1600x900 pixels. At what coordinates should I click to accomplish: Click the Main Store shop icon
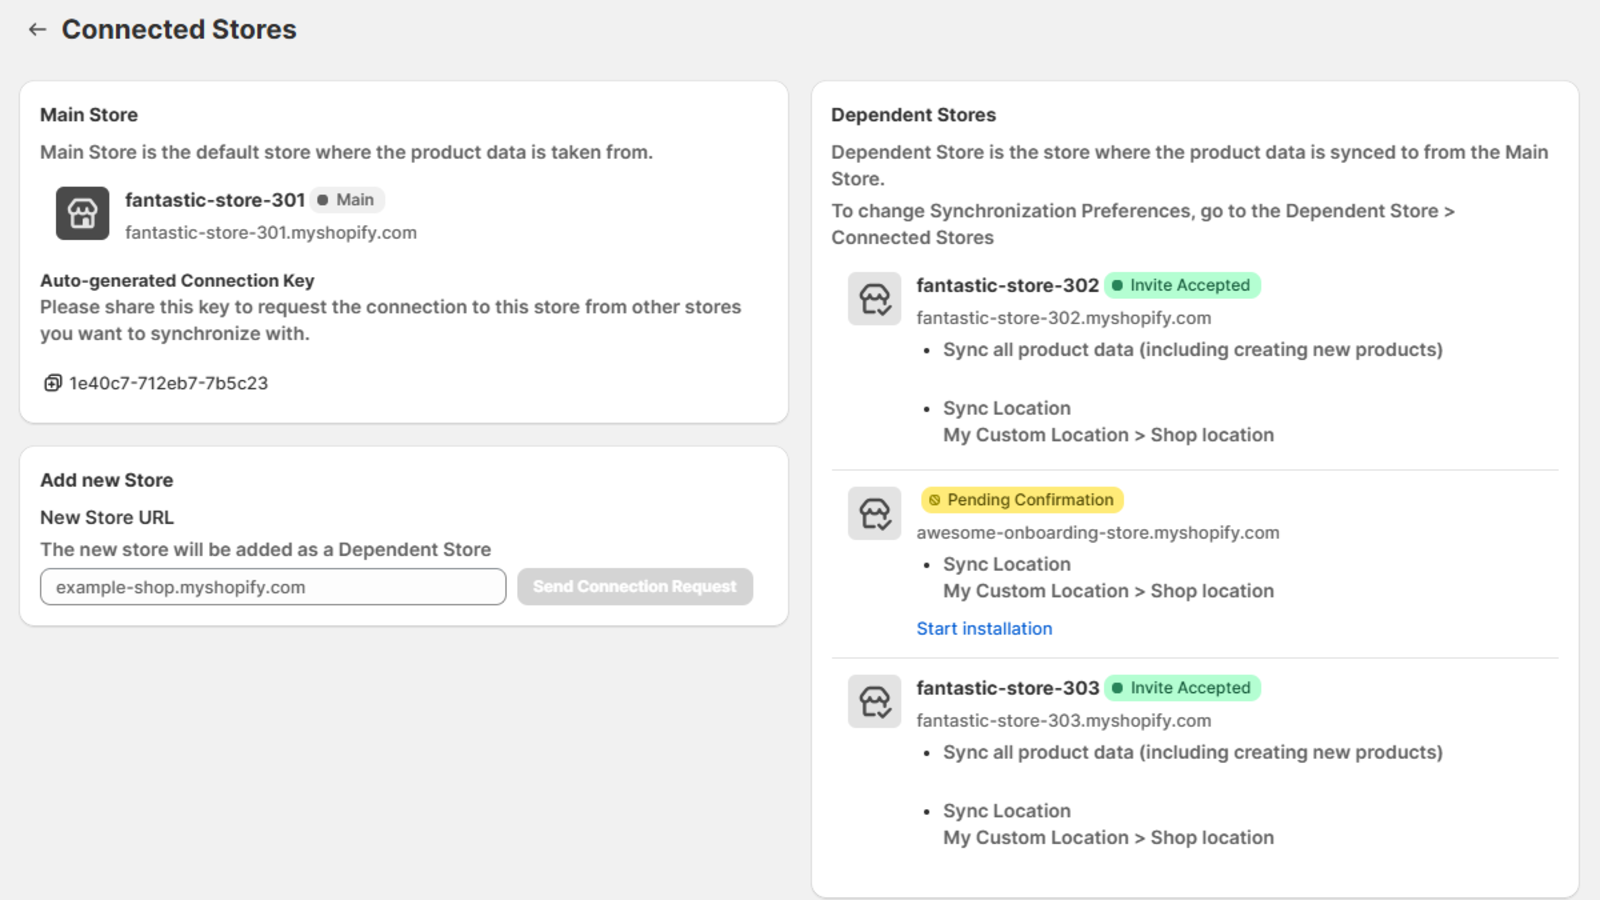tap(82, 213)
